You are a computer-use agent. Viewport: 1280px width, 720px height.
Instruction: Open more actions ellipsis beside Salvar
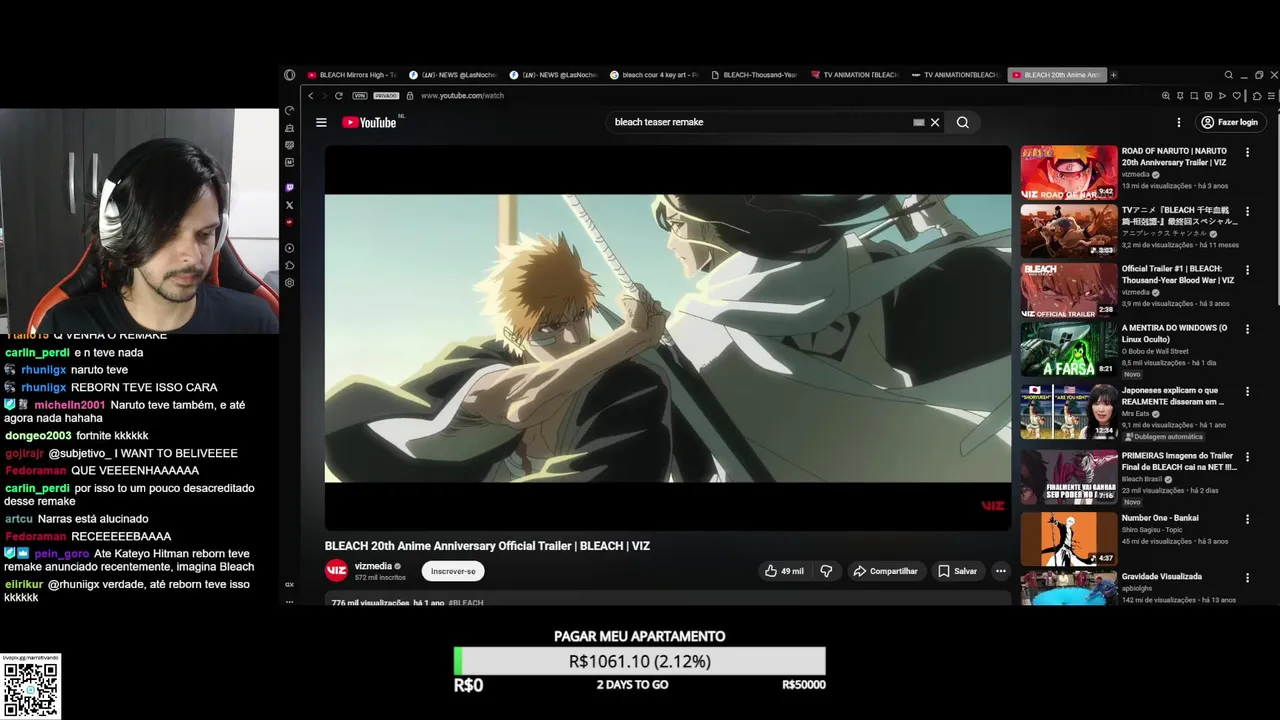pyautogui.click(x=1000, y=571)
